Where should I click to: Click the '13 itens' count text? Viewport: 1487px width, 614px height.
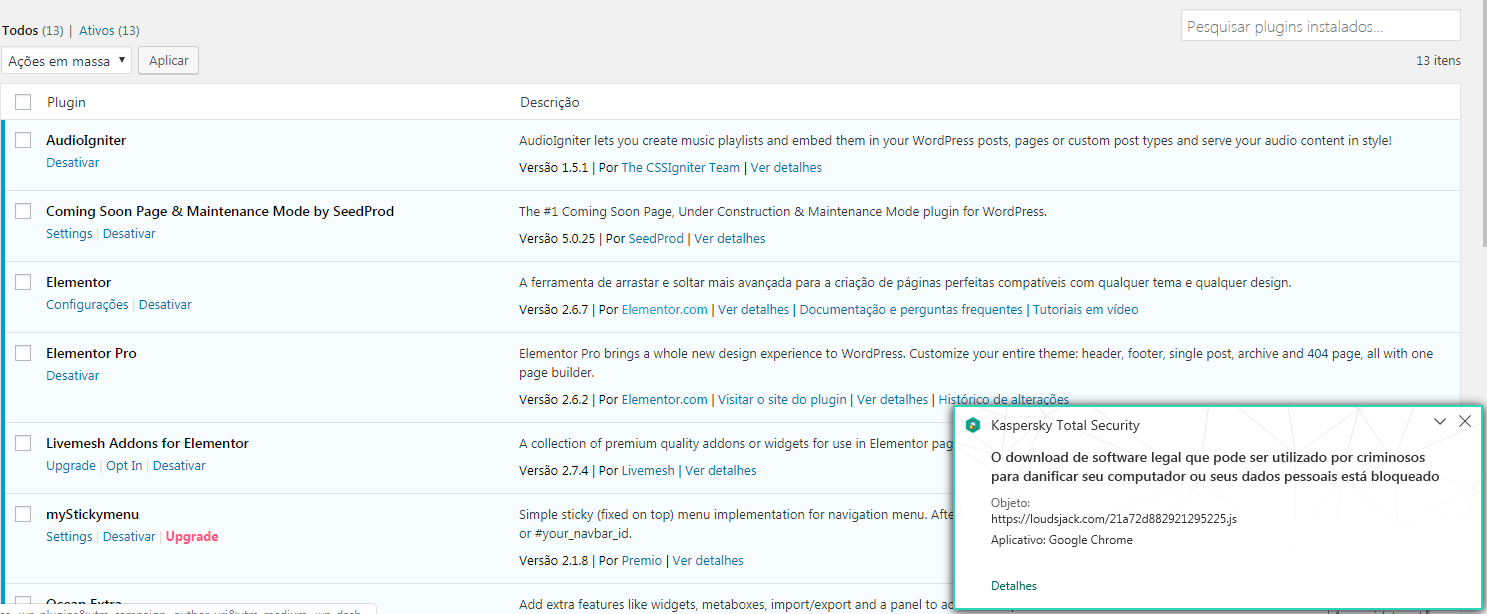(x=1438, y=61)
